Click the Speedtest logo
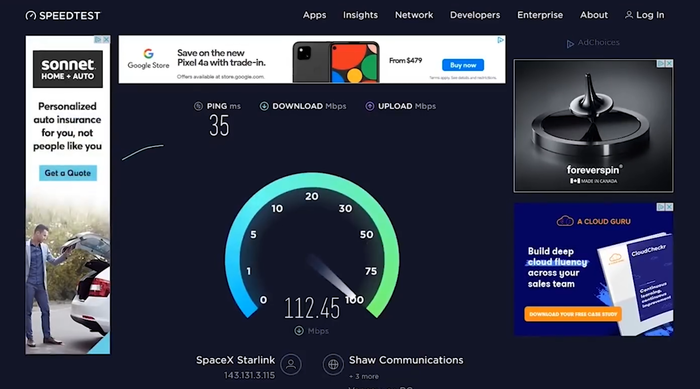 [x=63, y=16]
